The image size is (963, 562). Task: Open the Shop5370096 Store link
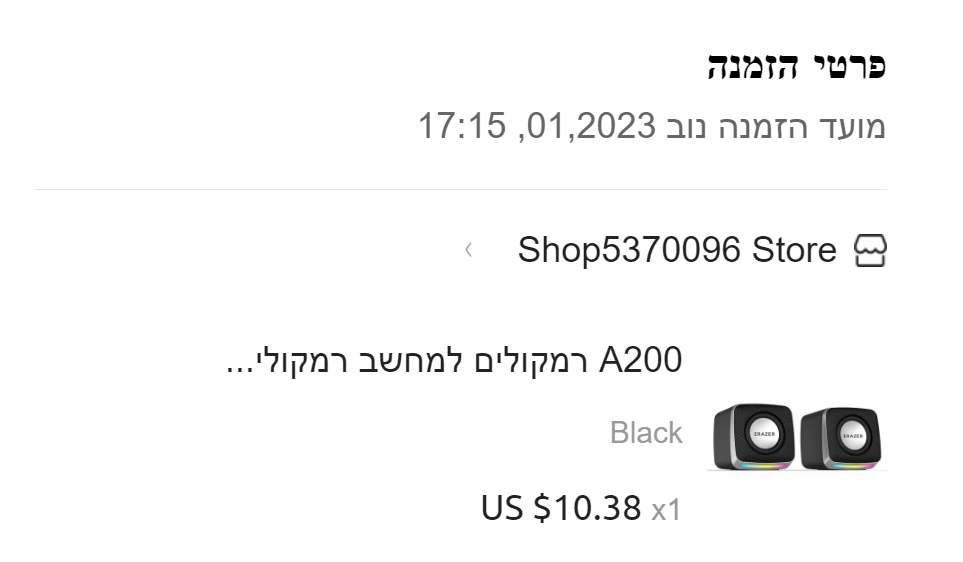(676, 249)
